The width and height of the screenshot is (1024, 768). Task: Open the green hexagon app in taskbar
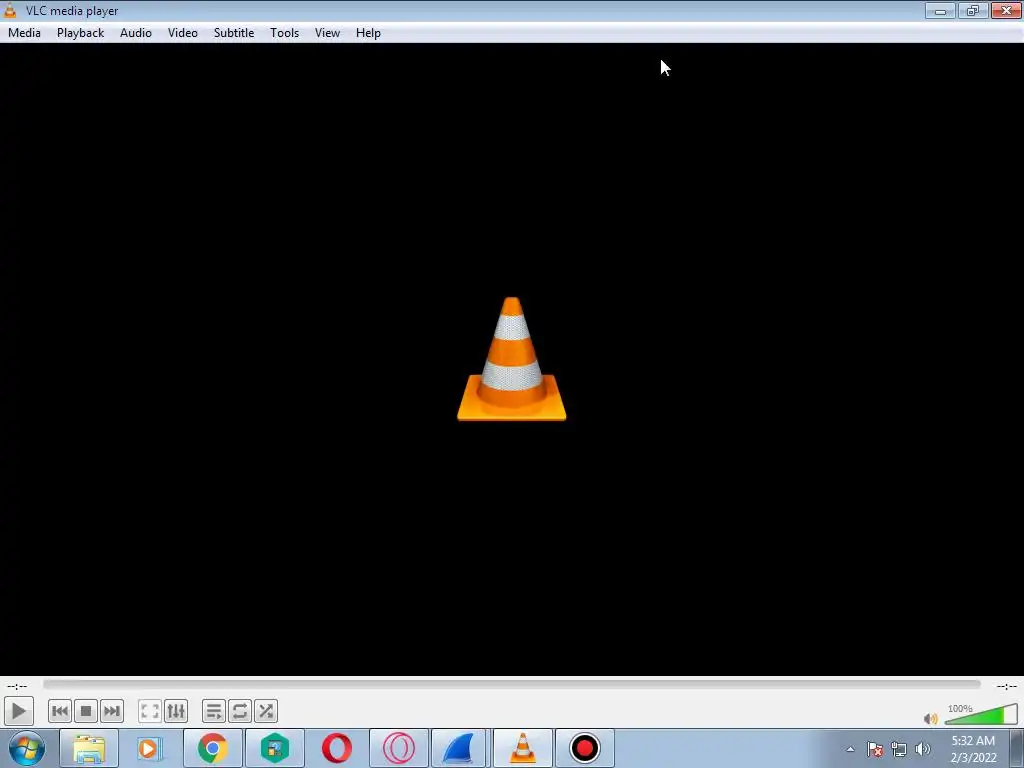click(274, 748)
